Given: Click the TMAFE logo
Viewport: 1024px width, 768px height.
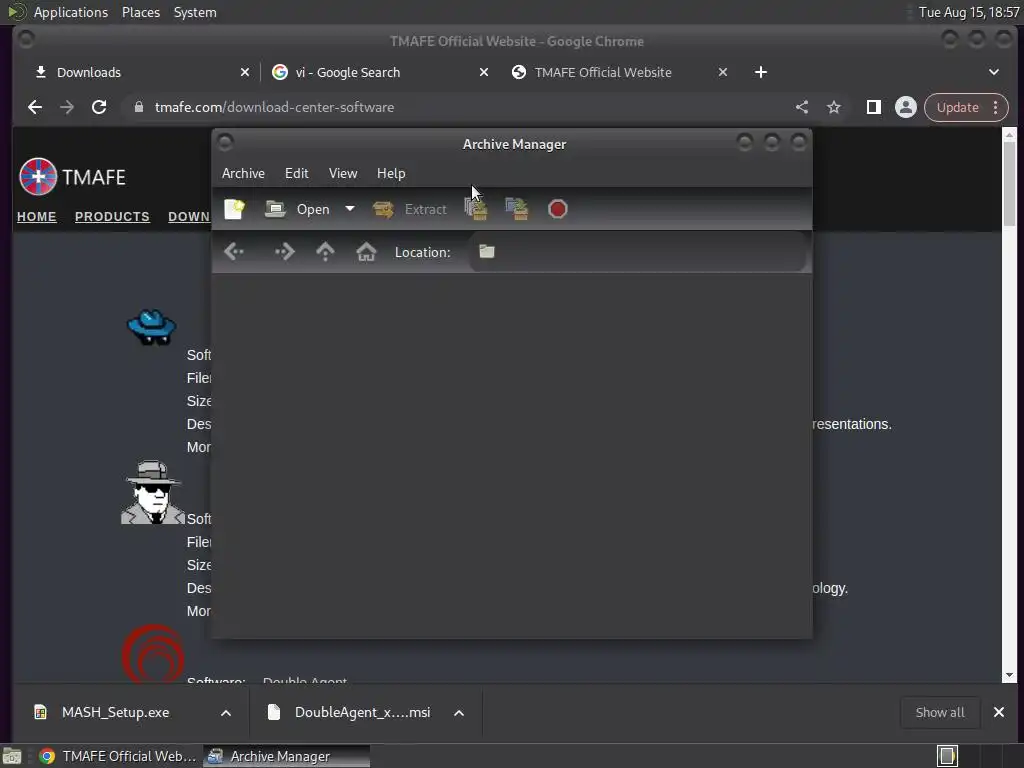Looking at the screenshot, I should click(72, 176).
